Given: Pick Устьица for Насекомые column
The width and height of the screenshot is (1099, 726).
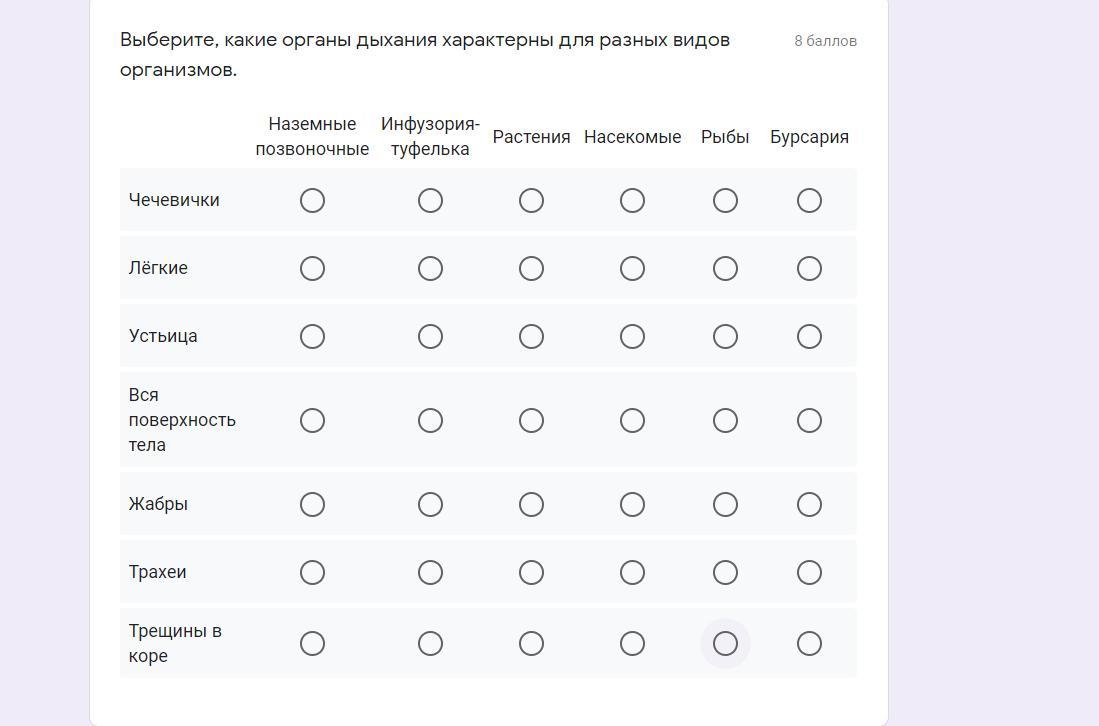Looking at the screenshot, I should (x=632, y=337).
